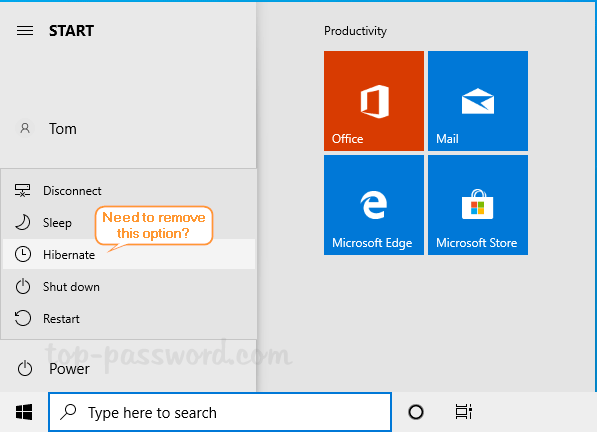597x432 pixels.
Task: Open the Windows Start button
Action: pos(24,412)
